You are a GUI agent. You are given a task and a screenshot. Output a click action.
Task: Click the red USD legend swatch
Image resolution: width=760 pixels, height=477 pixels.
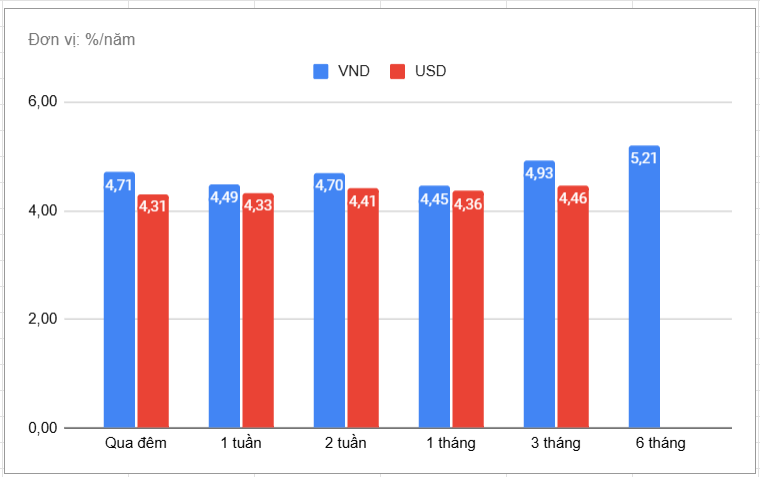coord(397,71)
